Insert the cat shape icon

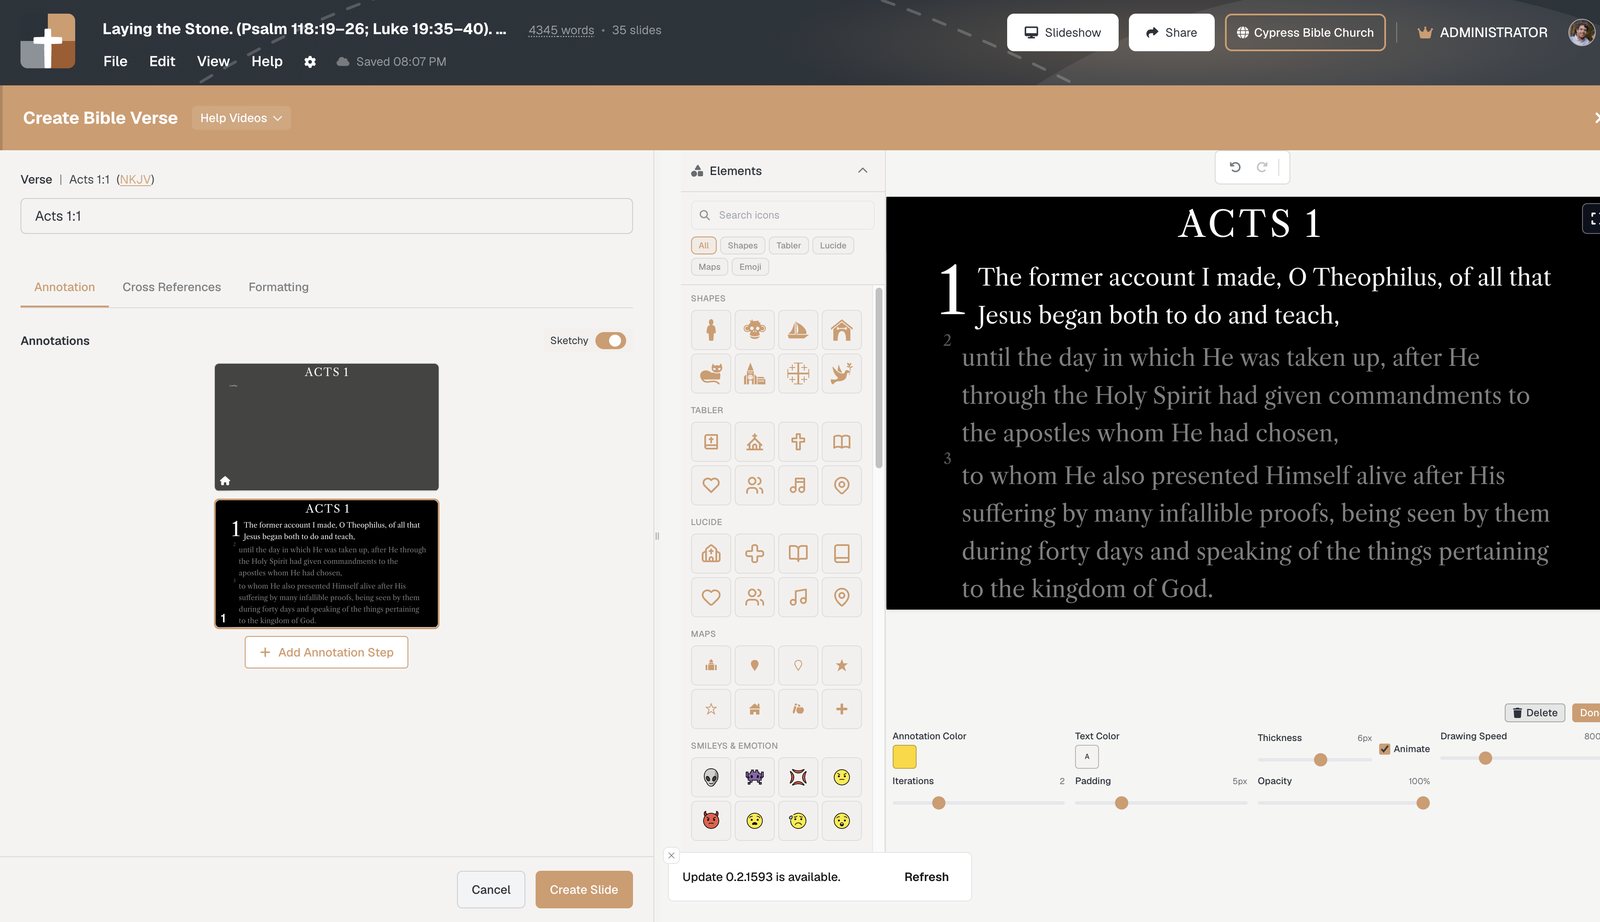tap(711, 374)
